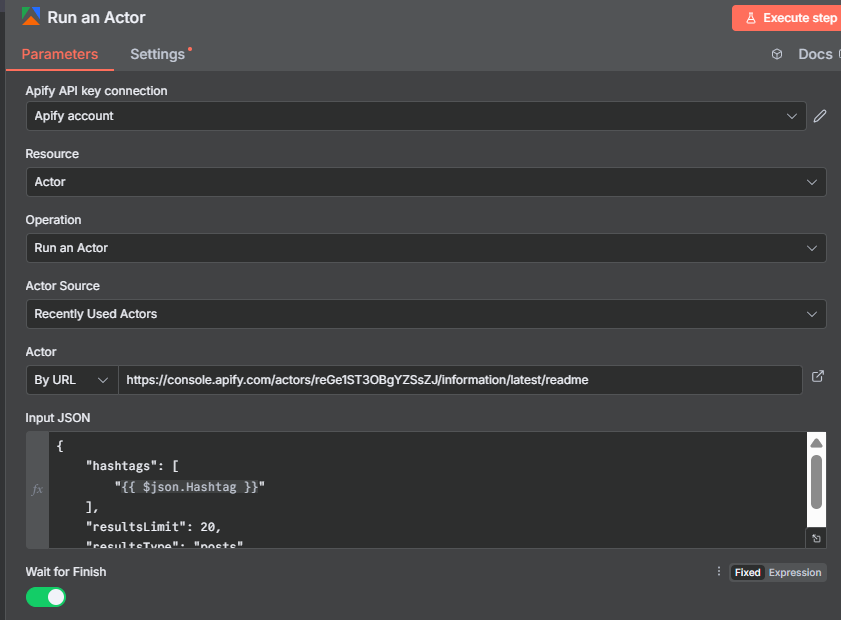Open the Actor Source dropdown
The image size is (841, 620).
click(x=426, y=314)
